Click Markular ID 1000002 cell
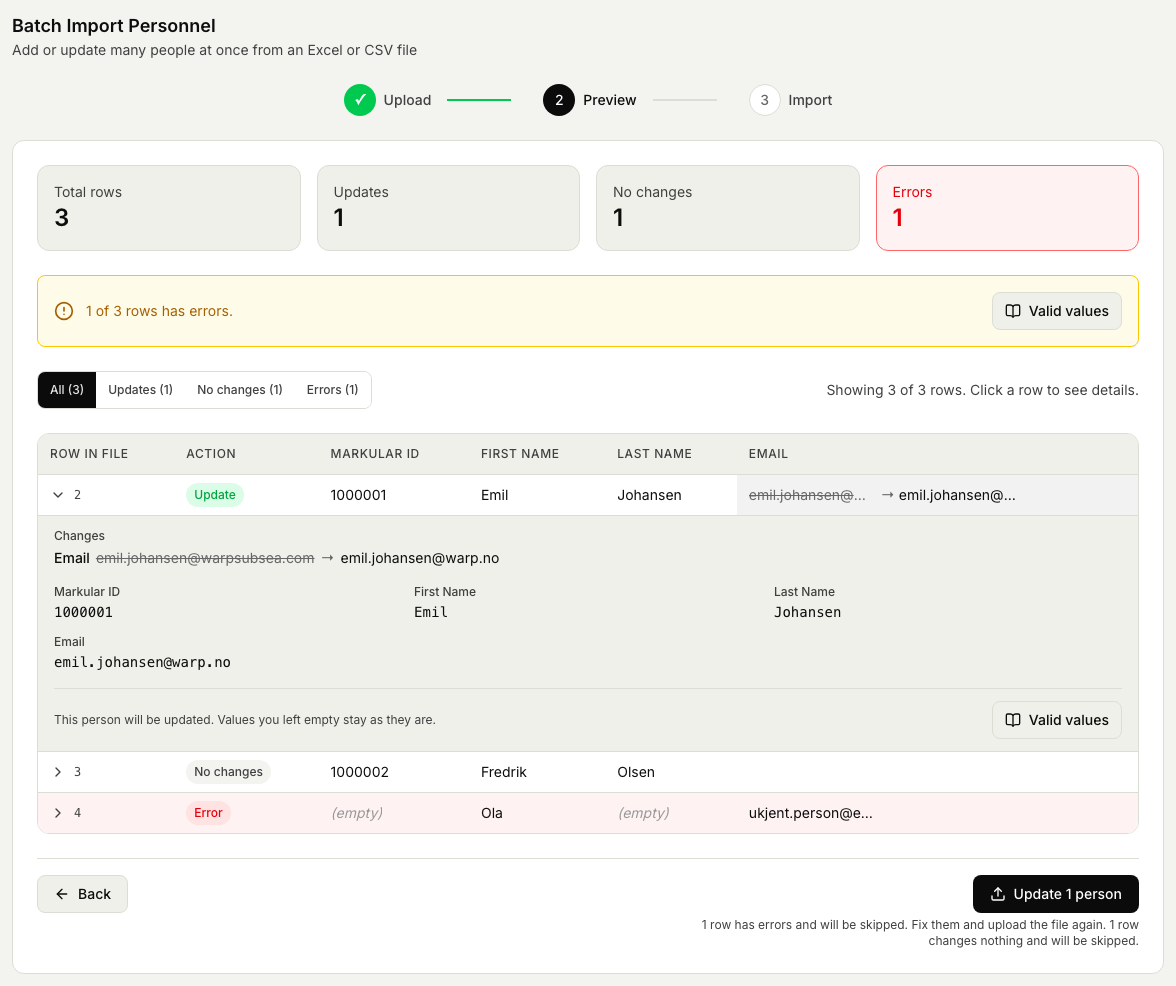 359,772
